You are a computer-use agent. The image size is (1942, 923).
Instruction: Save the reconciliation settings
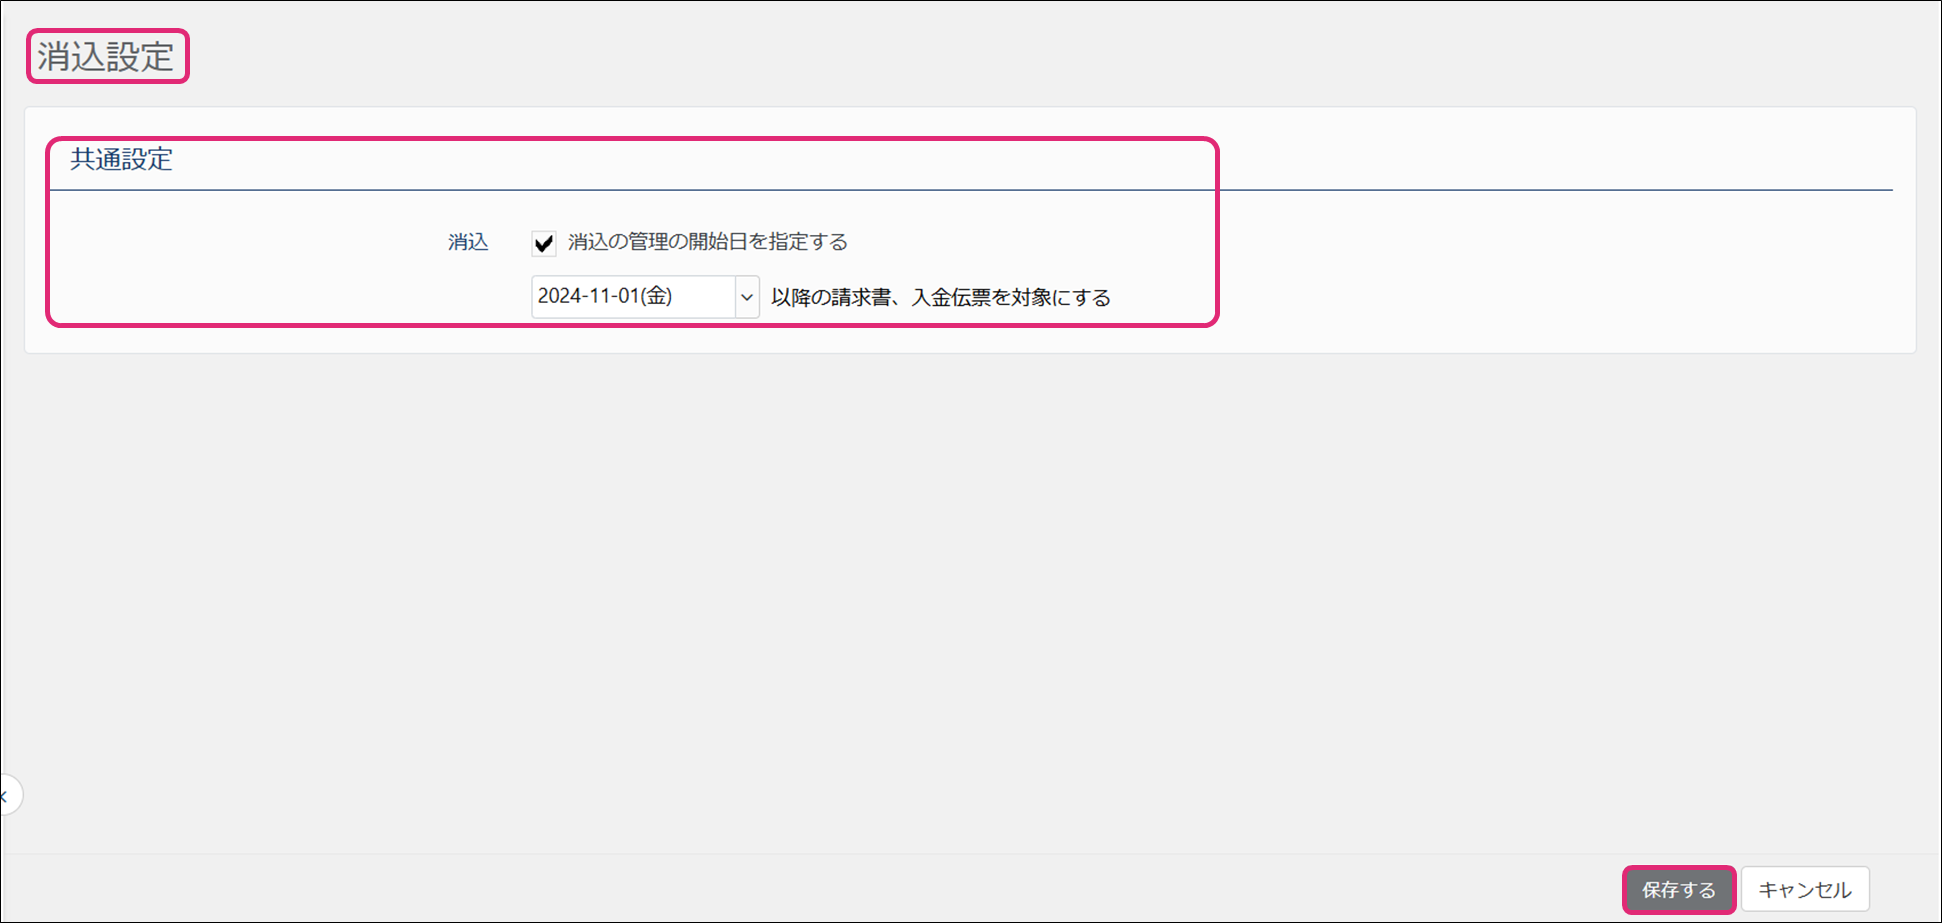1678,889
